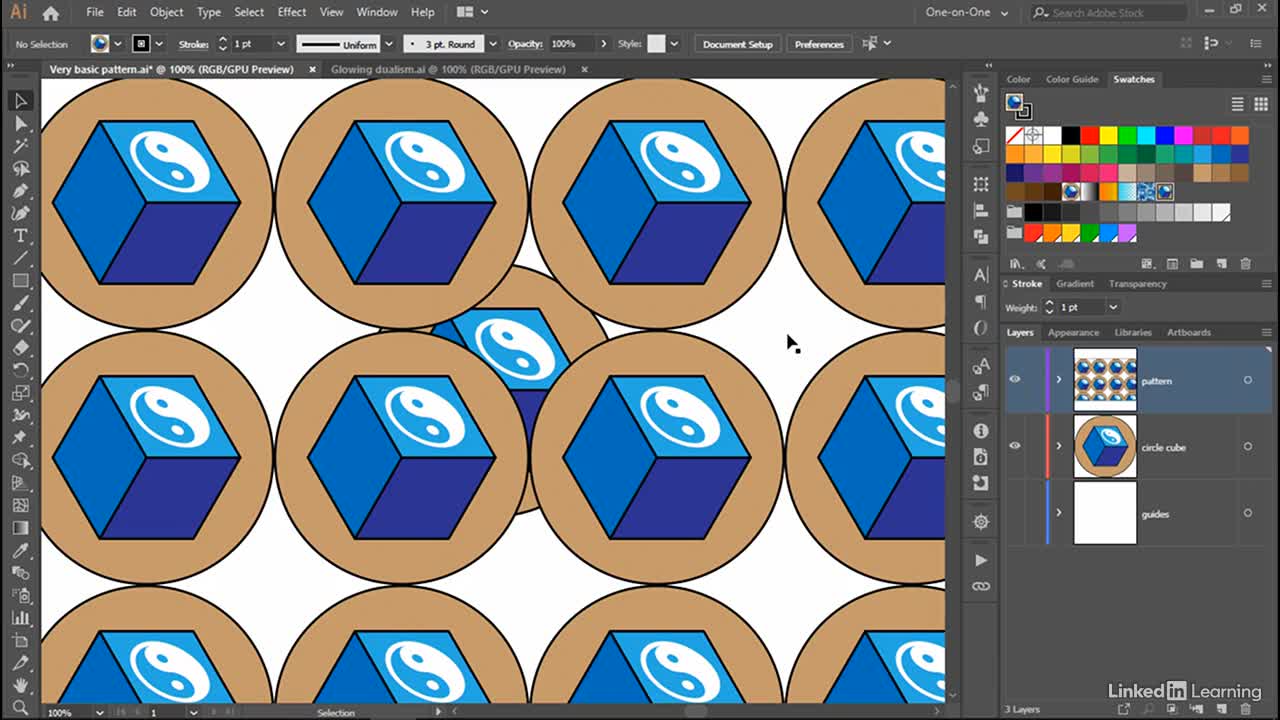
Task: Open the Object menu
Action: pos(166,12)
